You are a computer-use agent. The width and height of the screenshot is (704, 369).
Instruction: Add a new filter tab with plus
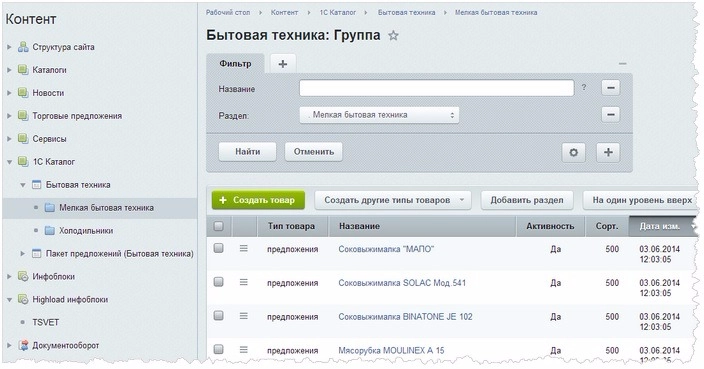point(283,64)
